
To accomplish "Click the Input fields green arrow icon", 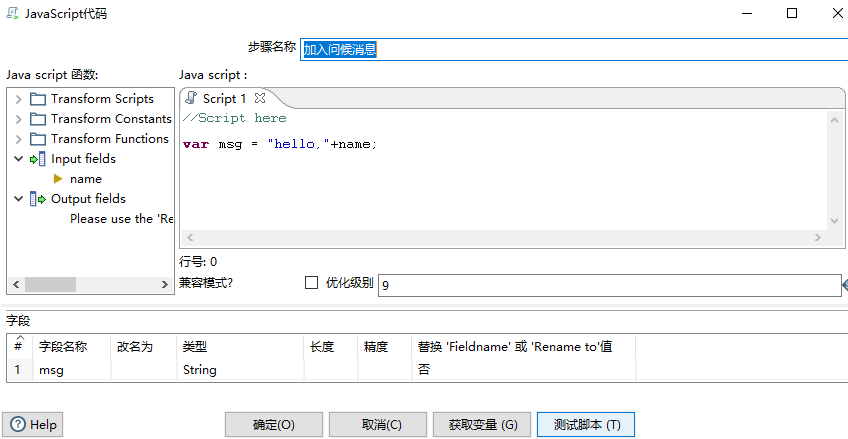I will tap(38, 159).
